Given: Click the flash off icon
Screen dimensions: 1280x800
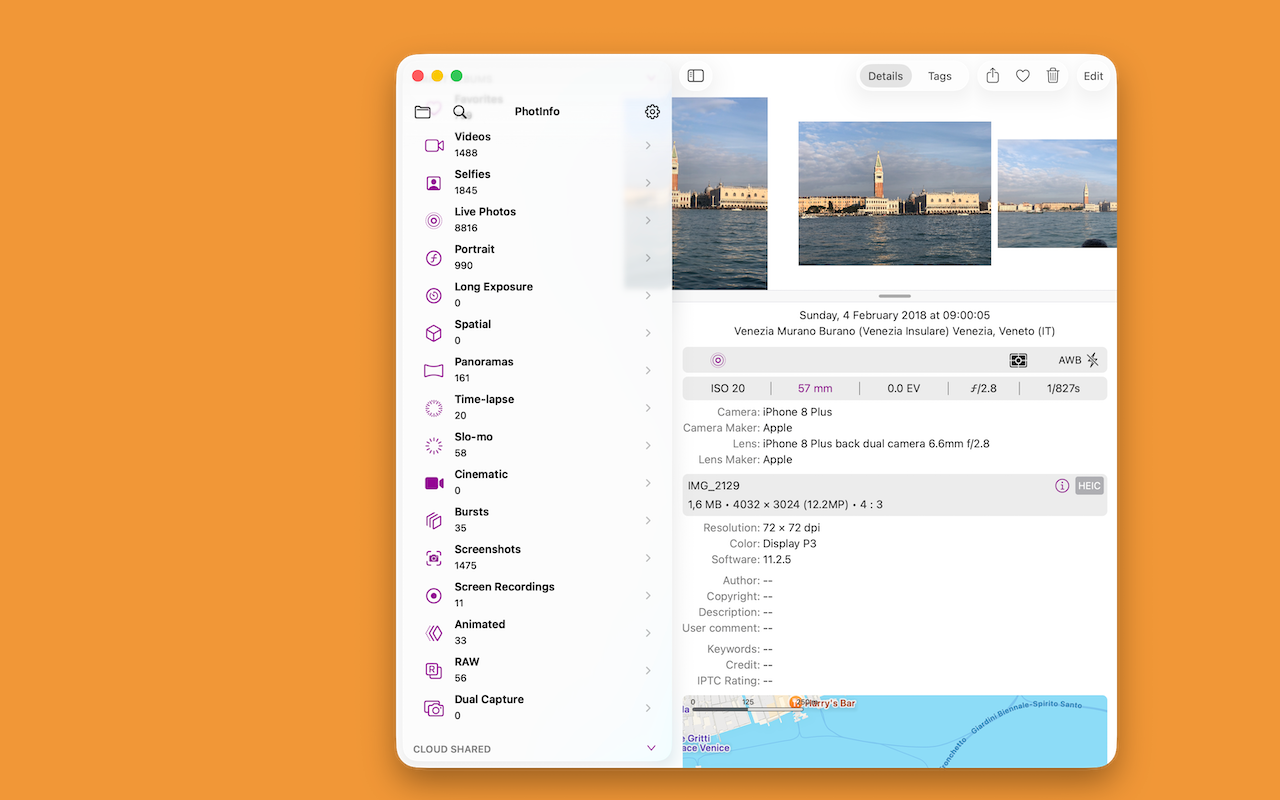Looking at the screenshot, I should tap(1092, 360).
